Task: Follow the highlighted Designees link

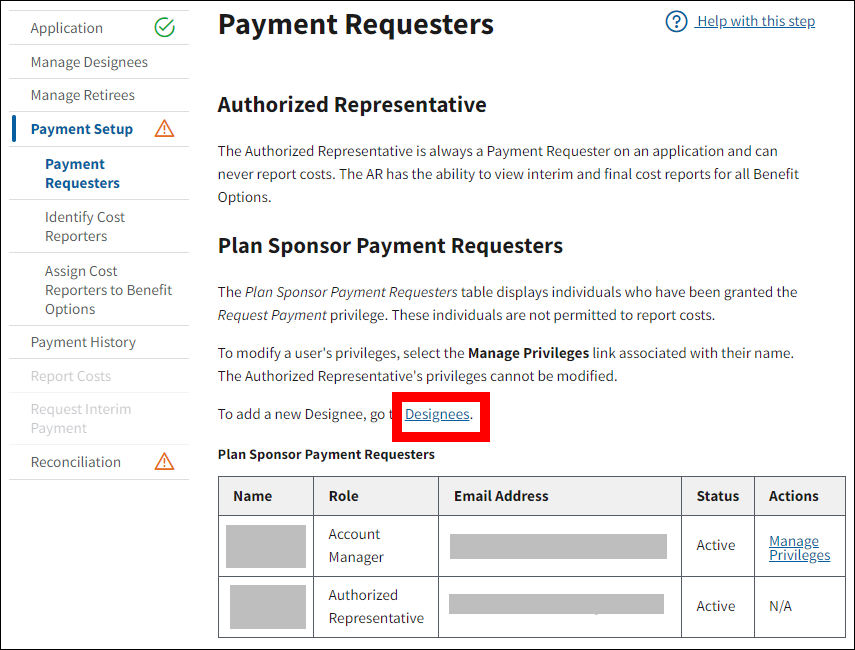Action: [x=437, y=414]
